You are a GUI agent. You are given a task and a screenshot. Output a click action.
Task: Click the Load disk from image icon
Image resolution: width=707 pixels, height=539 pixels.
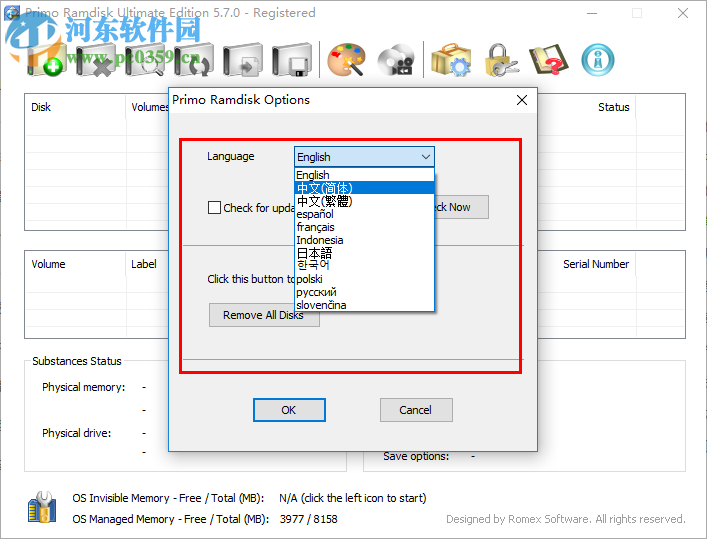point(243,60)
